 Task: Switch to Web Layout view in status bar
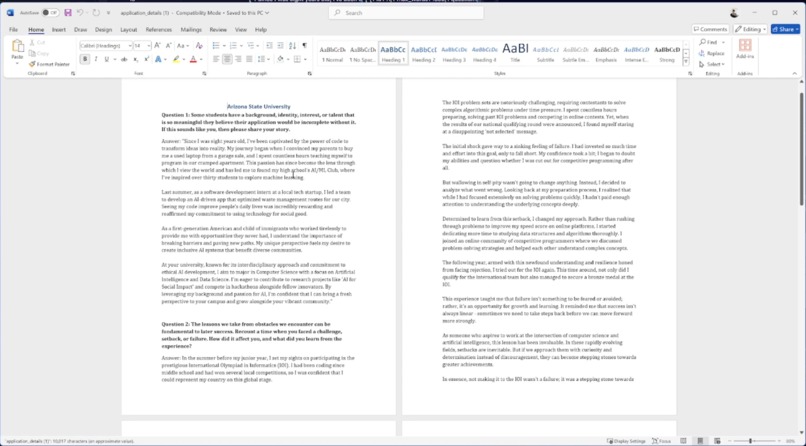coord(717,441)
